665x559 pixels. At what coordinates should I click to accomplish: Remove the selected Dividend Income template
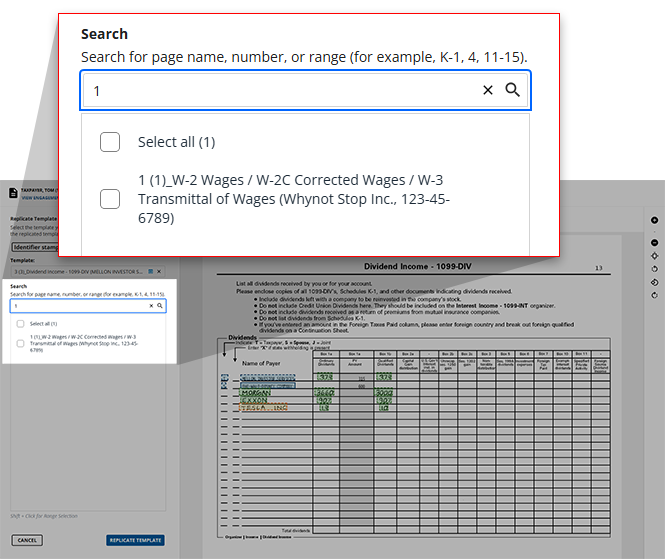click(x=159, y=271)
